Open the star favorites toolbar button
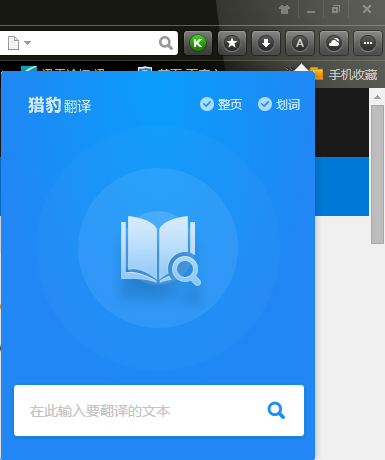Viewport: 385px width, 460px height. (232, 43)
